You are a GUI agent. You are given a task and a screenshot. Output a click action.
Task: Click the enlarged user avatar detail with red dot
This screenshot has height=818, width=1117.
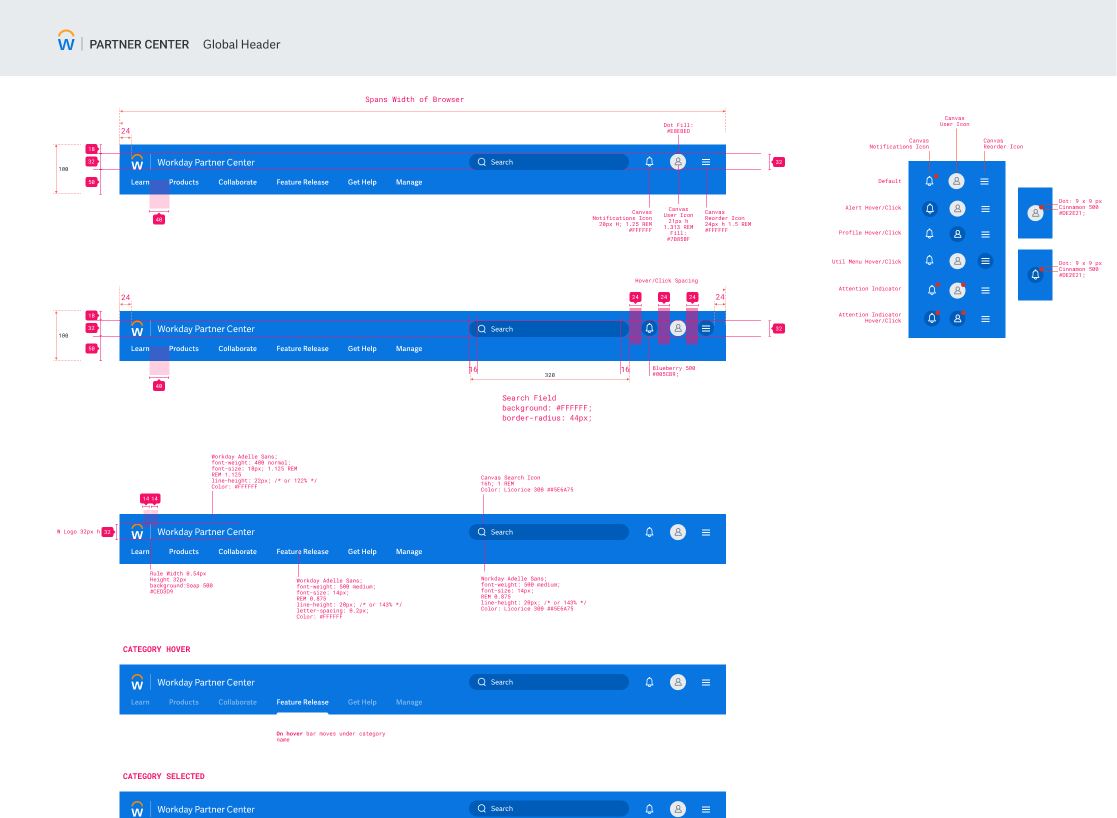(1035, 212)
